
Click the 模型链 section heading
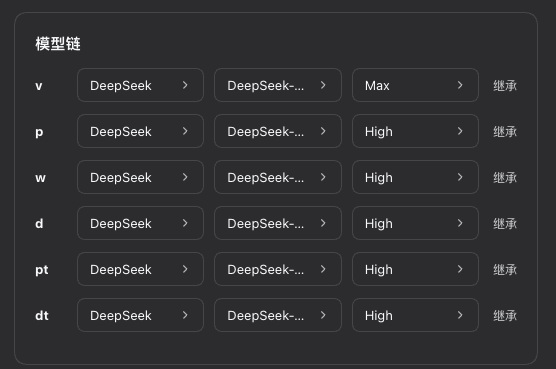tap(58, 44)
